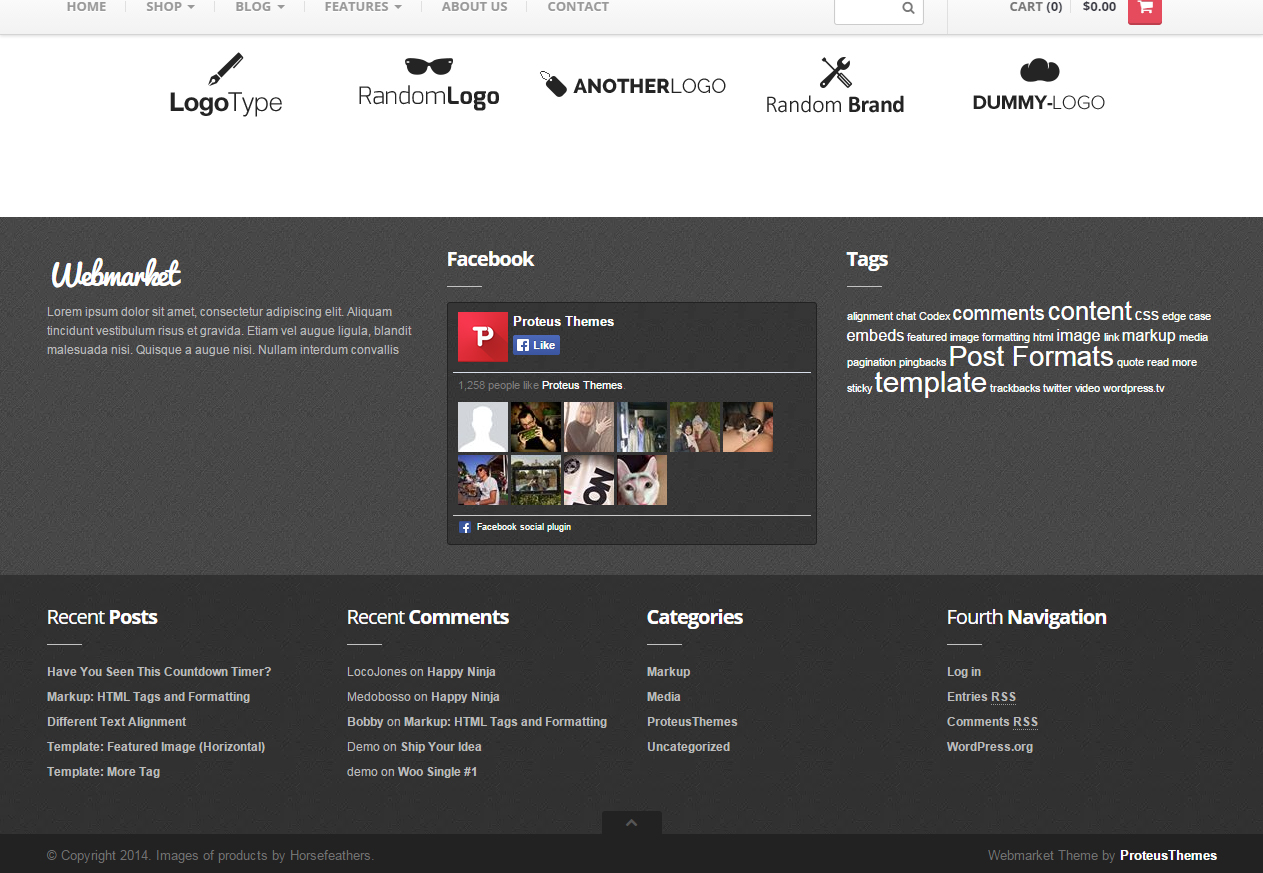The image size is (1263, 873).
Task: Open the BLOG dropdown menu
Action: click(x=259, y=7)
